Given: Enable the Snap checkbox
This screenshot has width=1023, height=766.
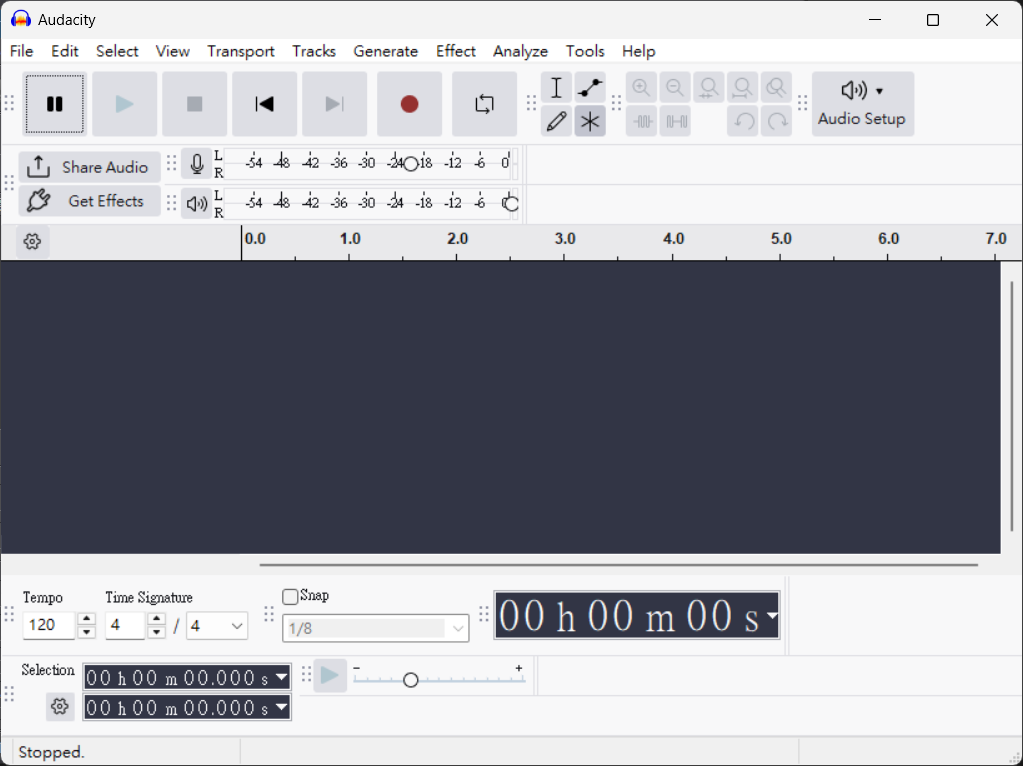Looking at the screenshot, I should pos(290,596).
